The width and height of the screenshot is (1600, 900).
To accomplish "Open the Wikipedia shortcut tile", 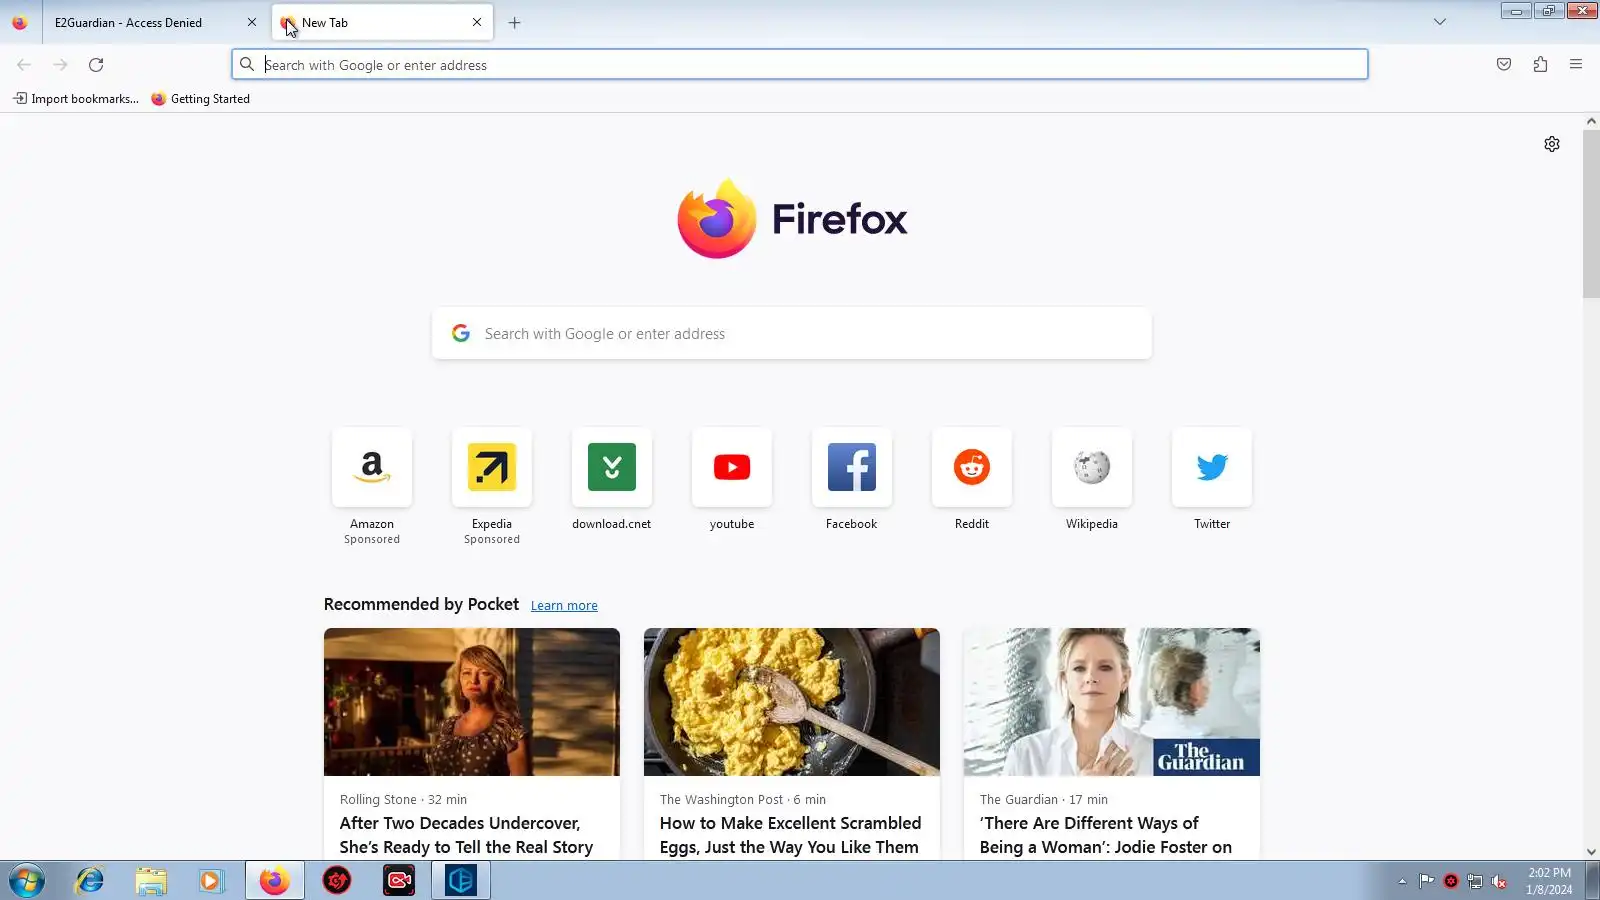I will [1092, 467].
